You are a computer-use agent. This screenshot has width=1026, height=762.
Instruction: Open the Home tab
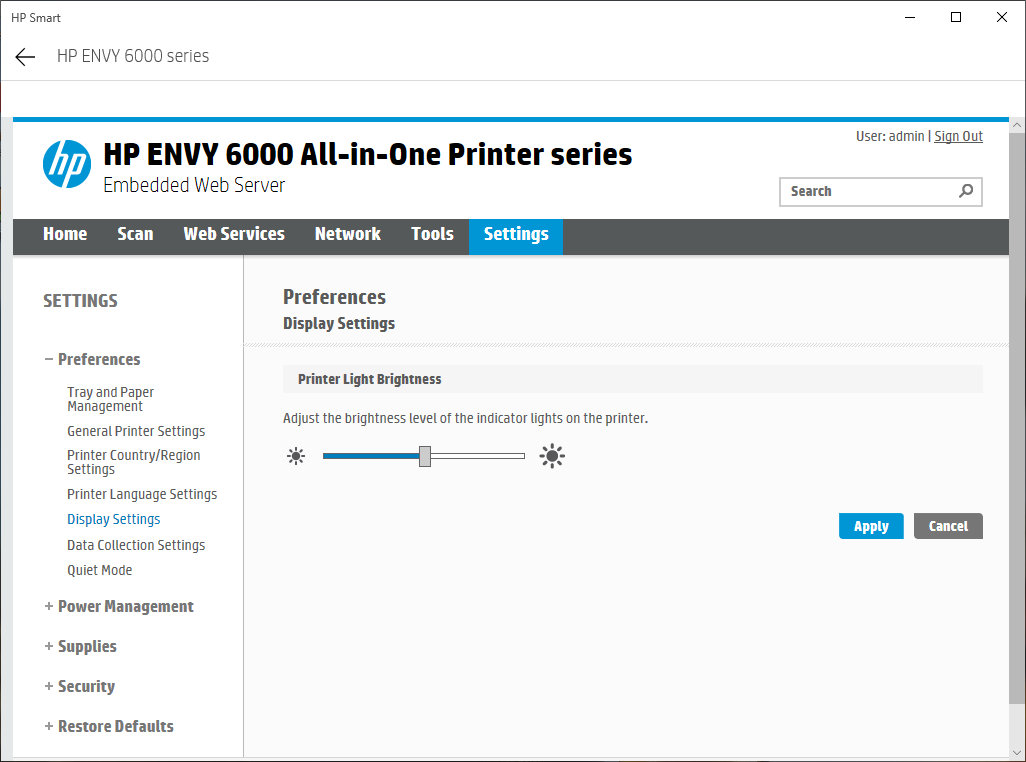tap(65, 234)
